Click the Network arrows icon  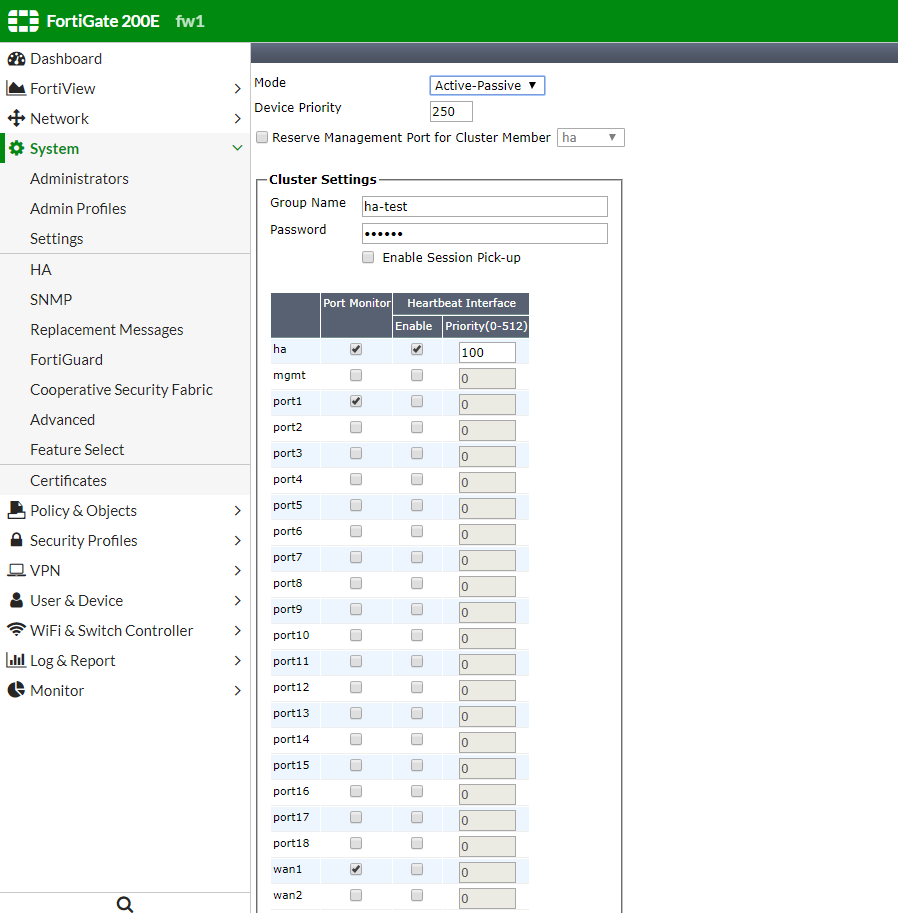(16, 118)
